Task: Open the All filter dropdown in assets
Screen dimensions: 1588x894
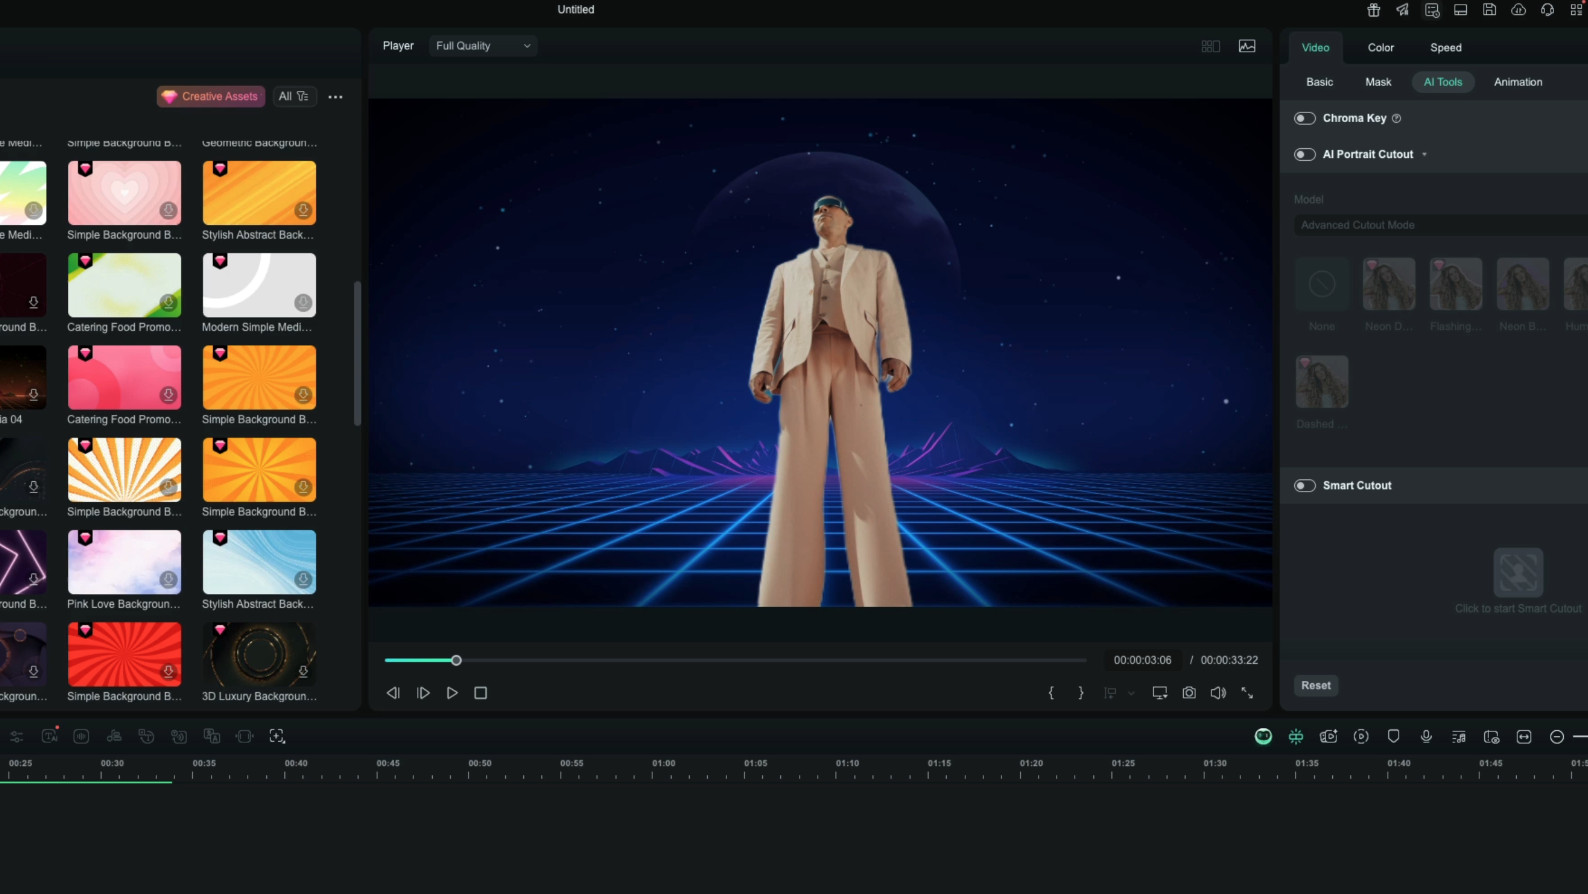Action: pos(293,96)
